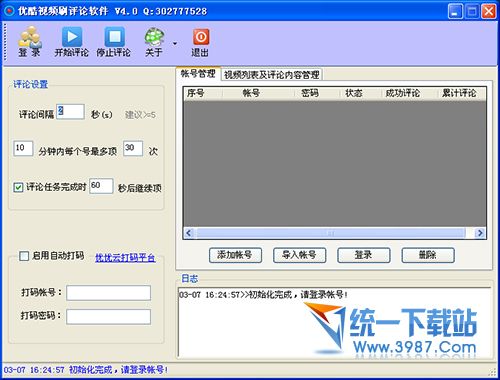
Task: Click 登录 button below account table
Action: click(x=363, y=255)
